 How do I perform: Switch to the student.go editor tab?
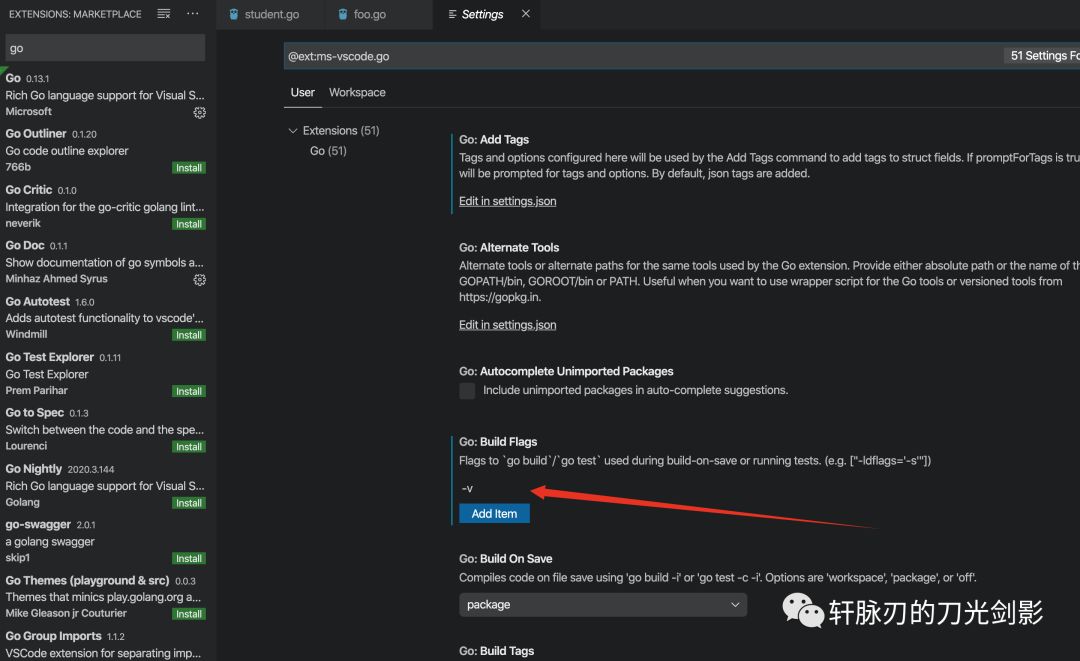270,14
